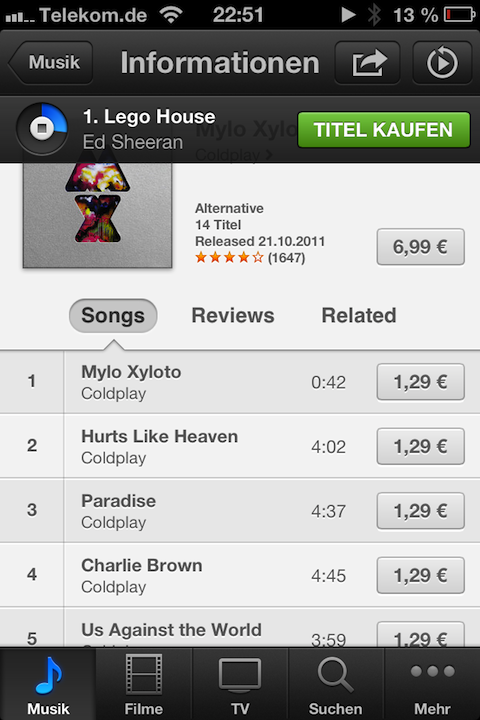Preview the song Charlie Brown

[141, 565]
